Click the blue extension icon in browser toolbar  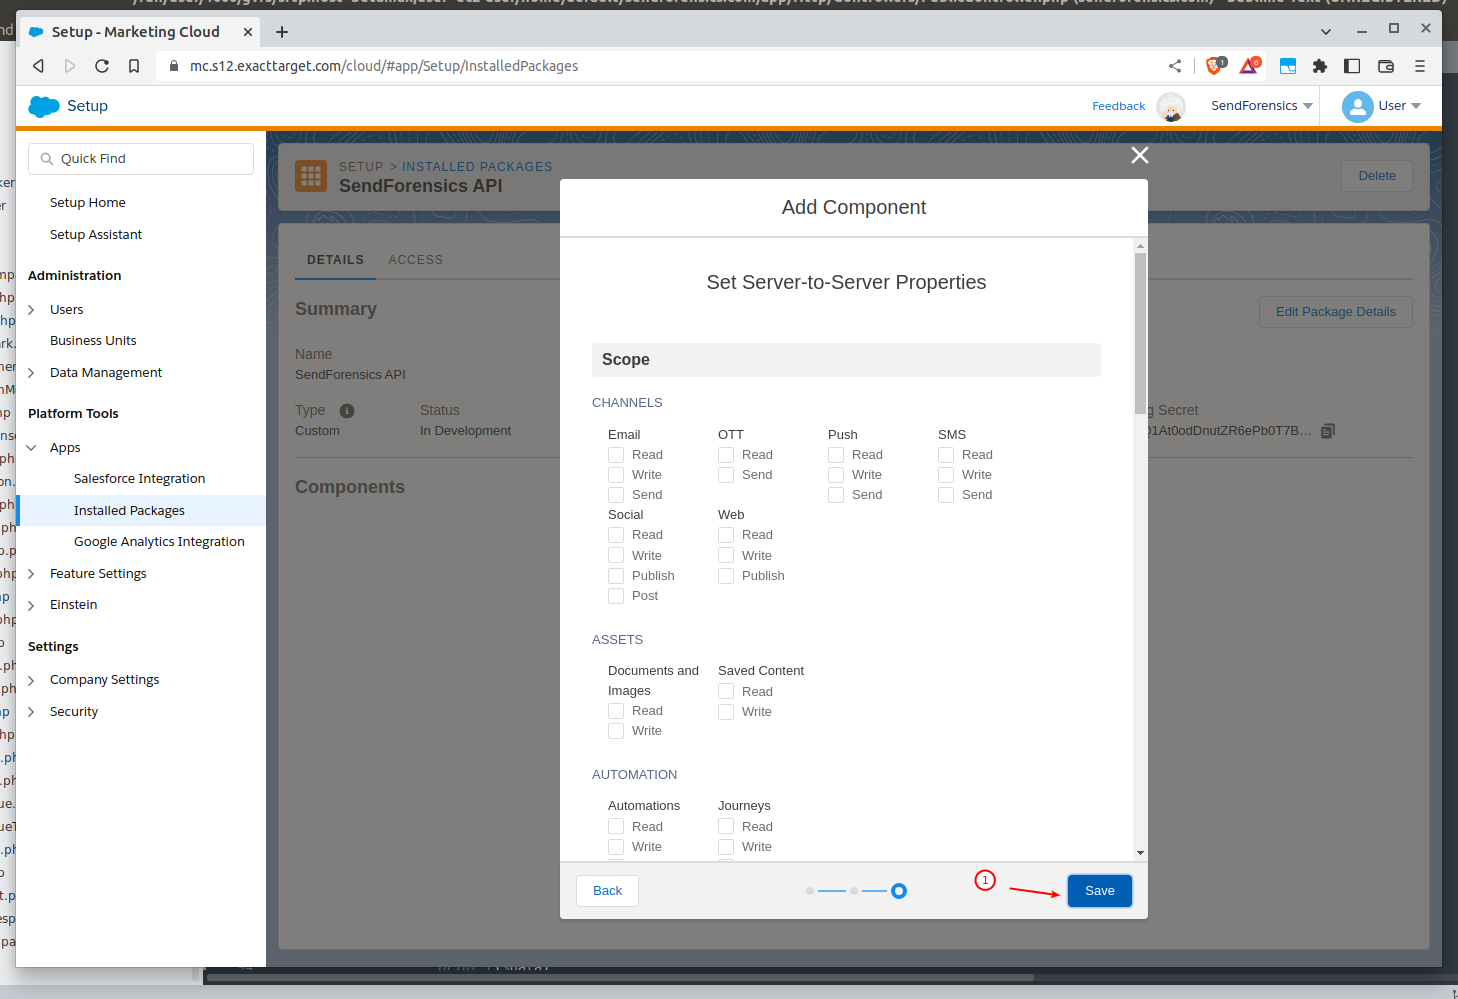pyautogui.click(x=1288, y=66)
